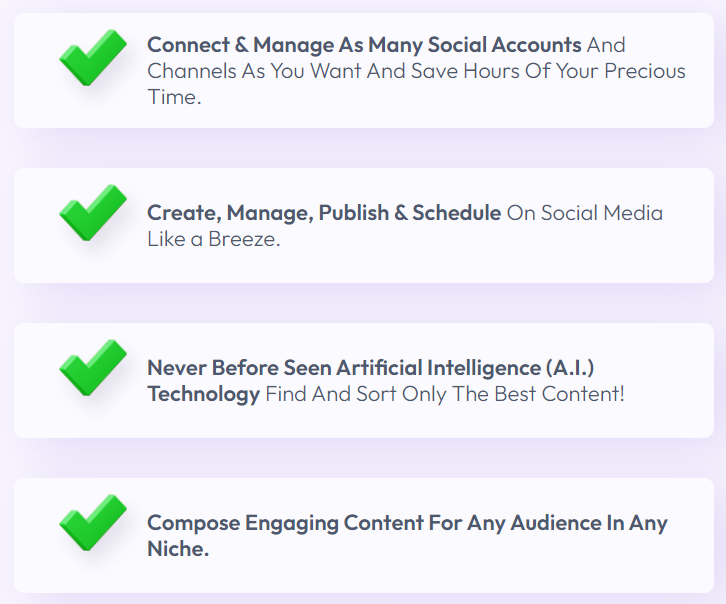The image size is (726, 604).
Task: Tap the green checkmark beside Never Before Seen
Action: (93, 367)
